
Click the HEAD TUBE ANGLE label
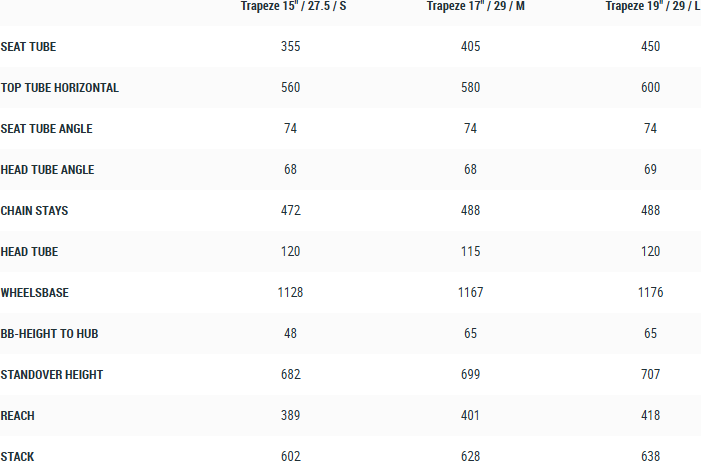(x=48, y=170)
